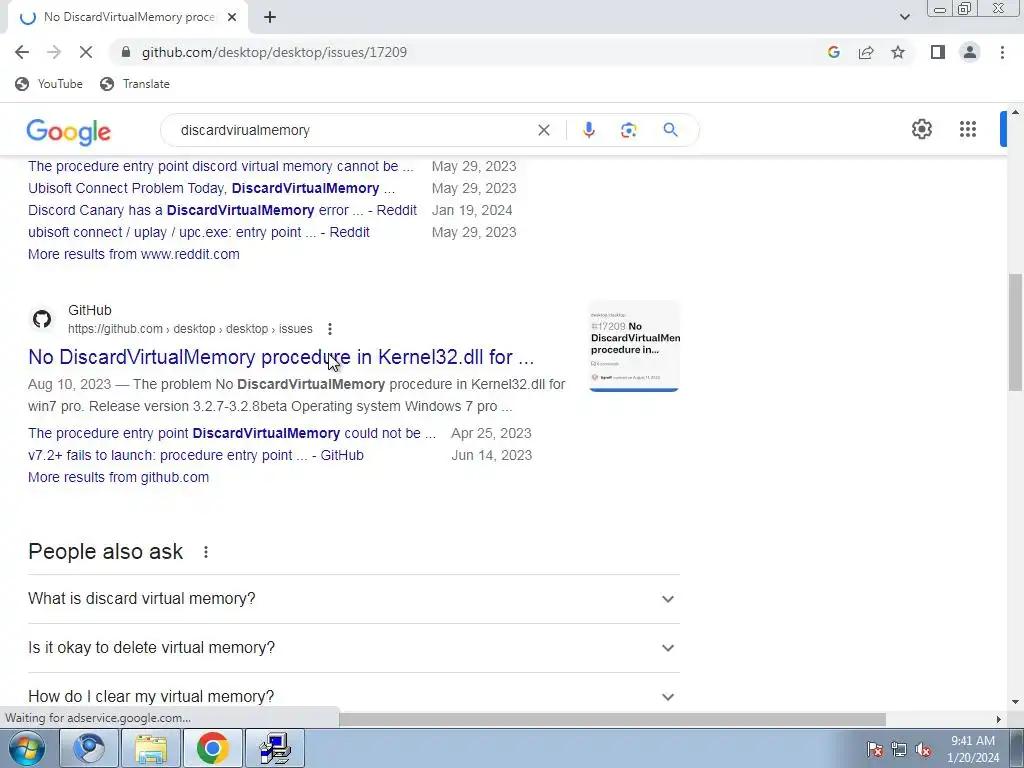Open the YouTube bookmark
This screenshot has width=1024, height=768.
pyautogui.click(x=49, y=84)
